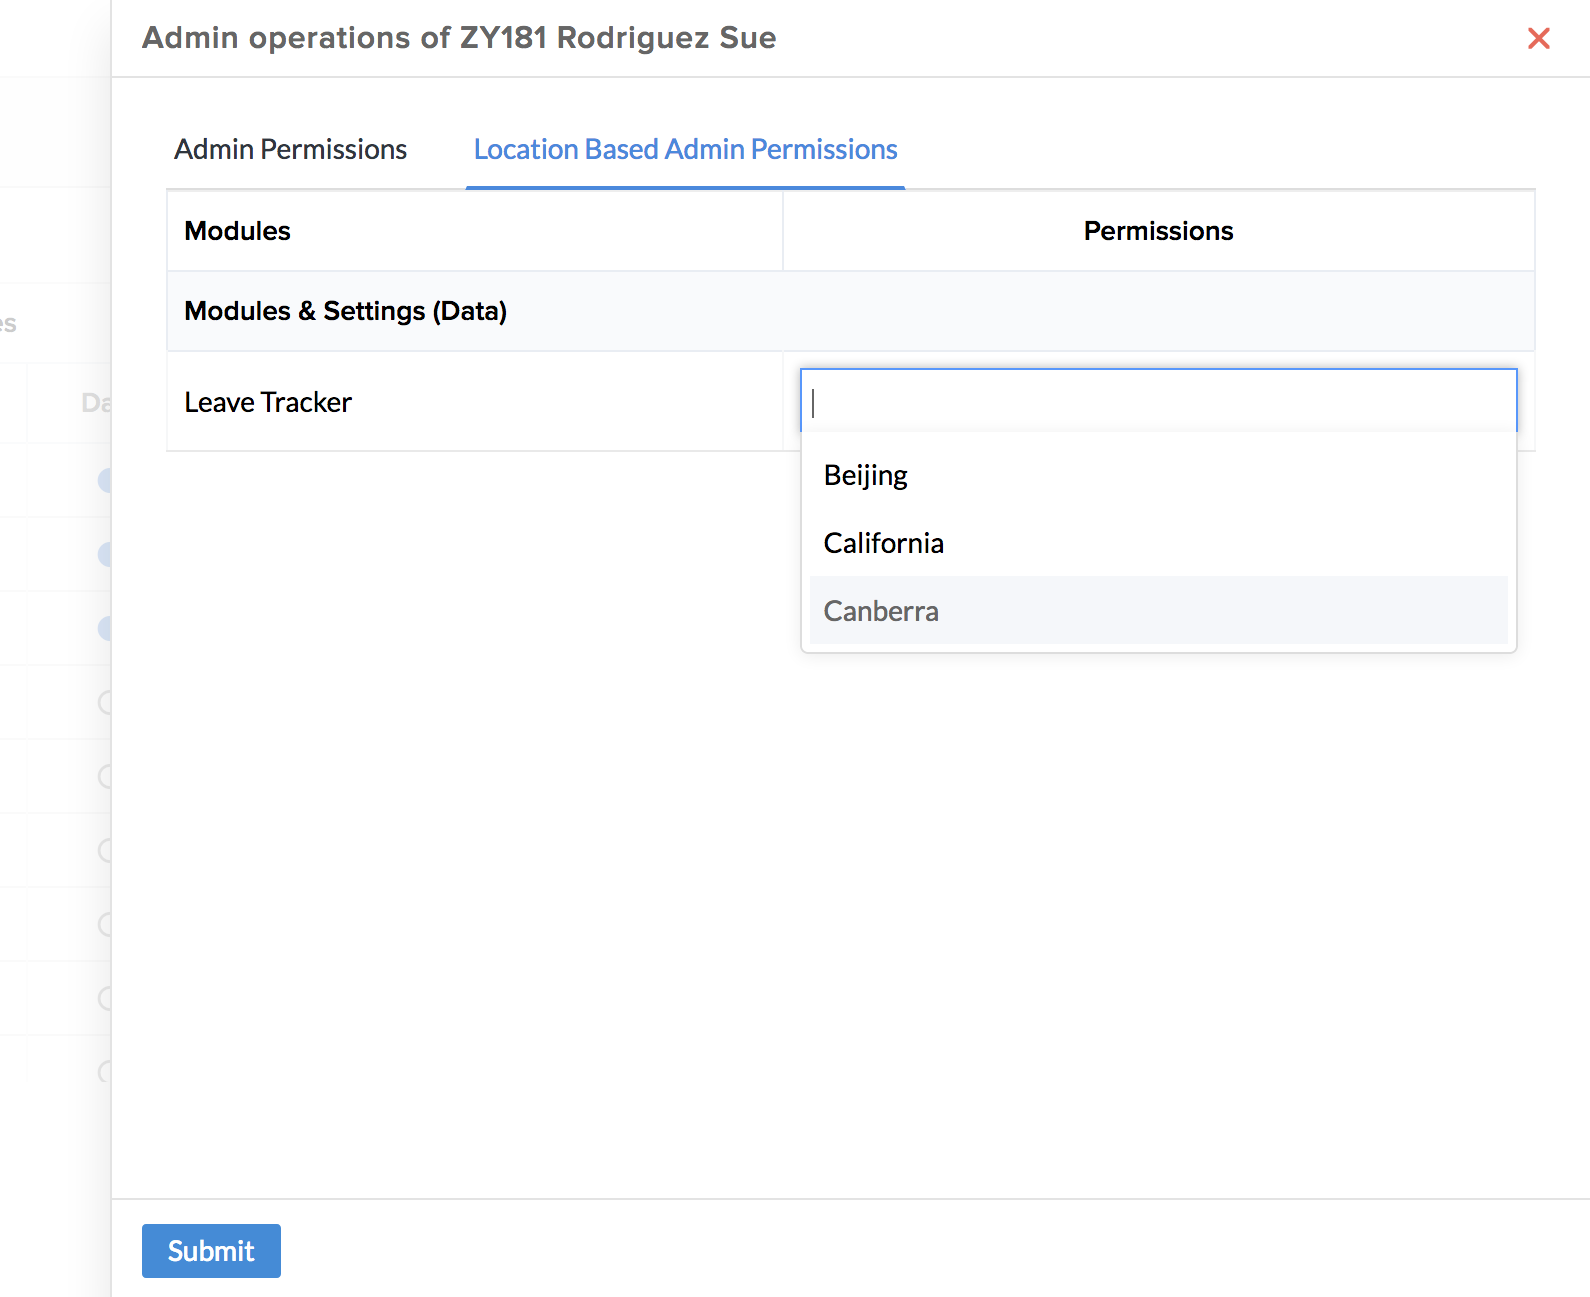Select the highlighted Canberra option
This screenshot has width=1590, height=1297.
[x=881, y=611]
